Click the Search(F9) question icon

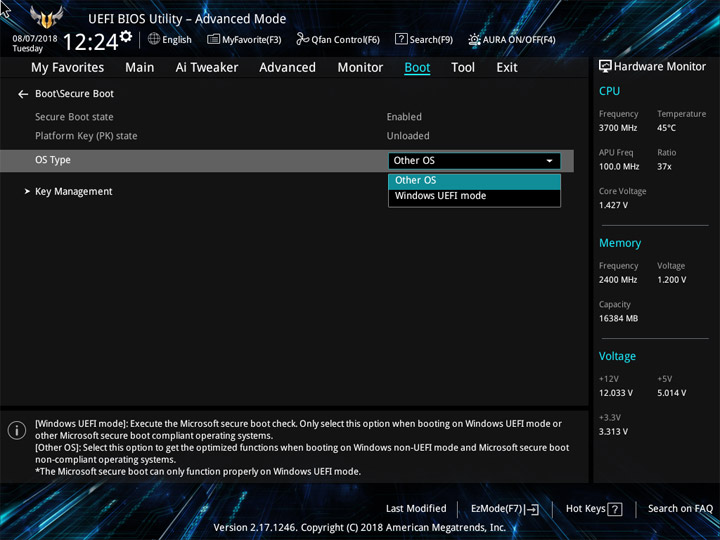pos(401,39)
